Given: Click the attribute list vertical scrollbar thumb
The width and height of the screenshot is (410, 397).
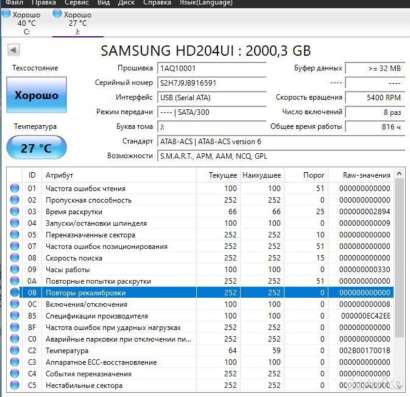Looking at the screenshot, I should pos(399,257).
